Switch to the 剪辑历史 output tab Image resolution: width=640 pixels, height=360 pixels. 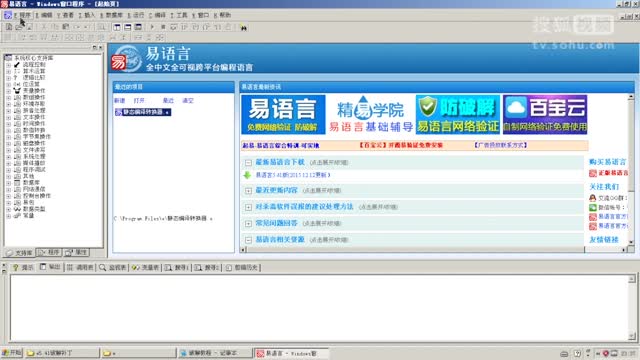coord(242,267)
